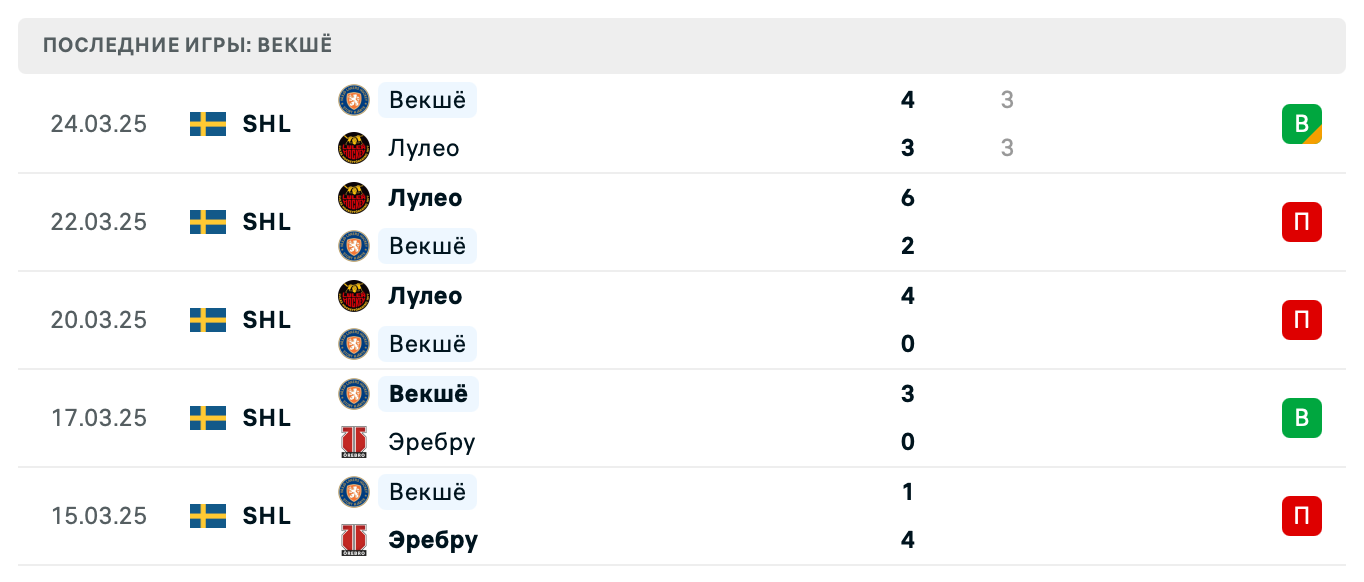The image size is (1364, 582).
Task: Click red loss badge for 22.03.25 match
Action: [1301, 222]
